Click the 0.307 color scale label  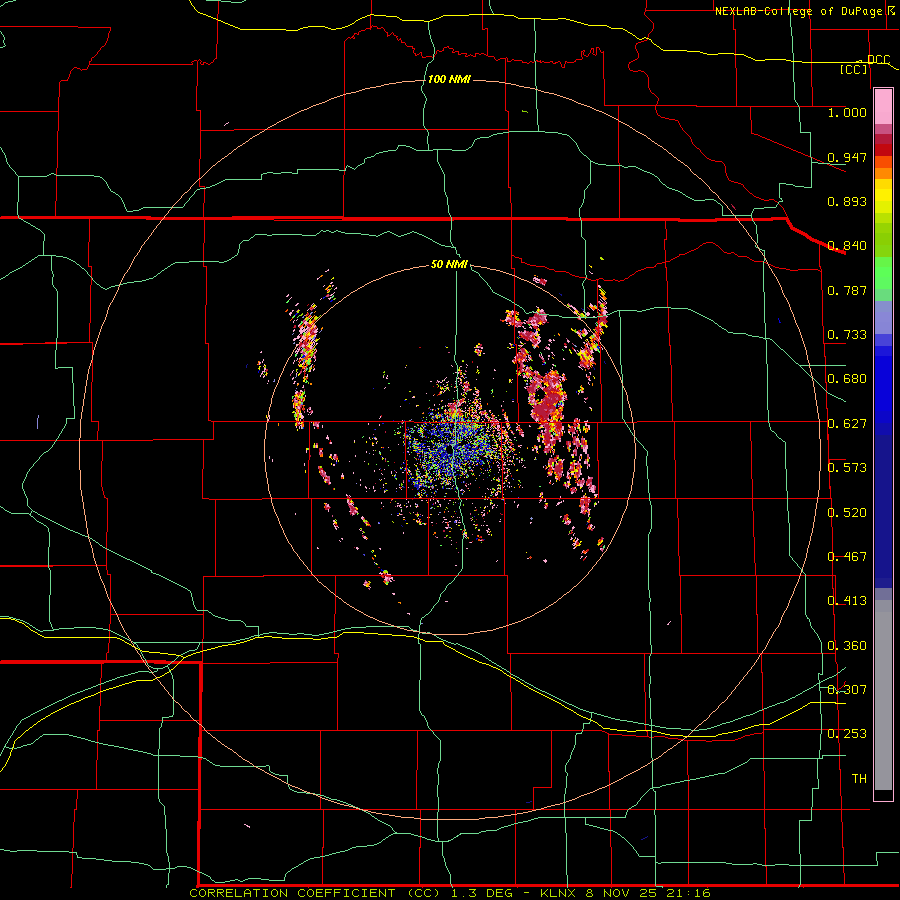tap(847, 690)
